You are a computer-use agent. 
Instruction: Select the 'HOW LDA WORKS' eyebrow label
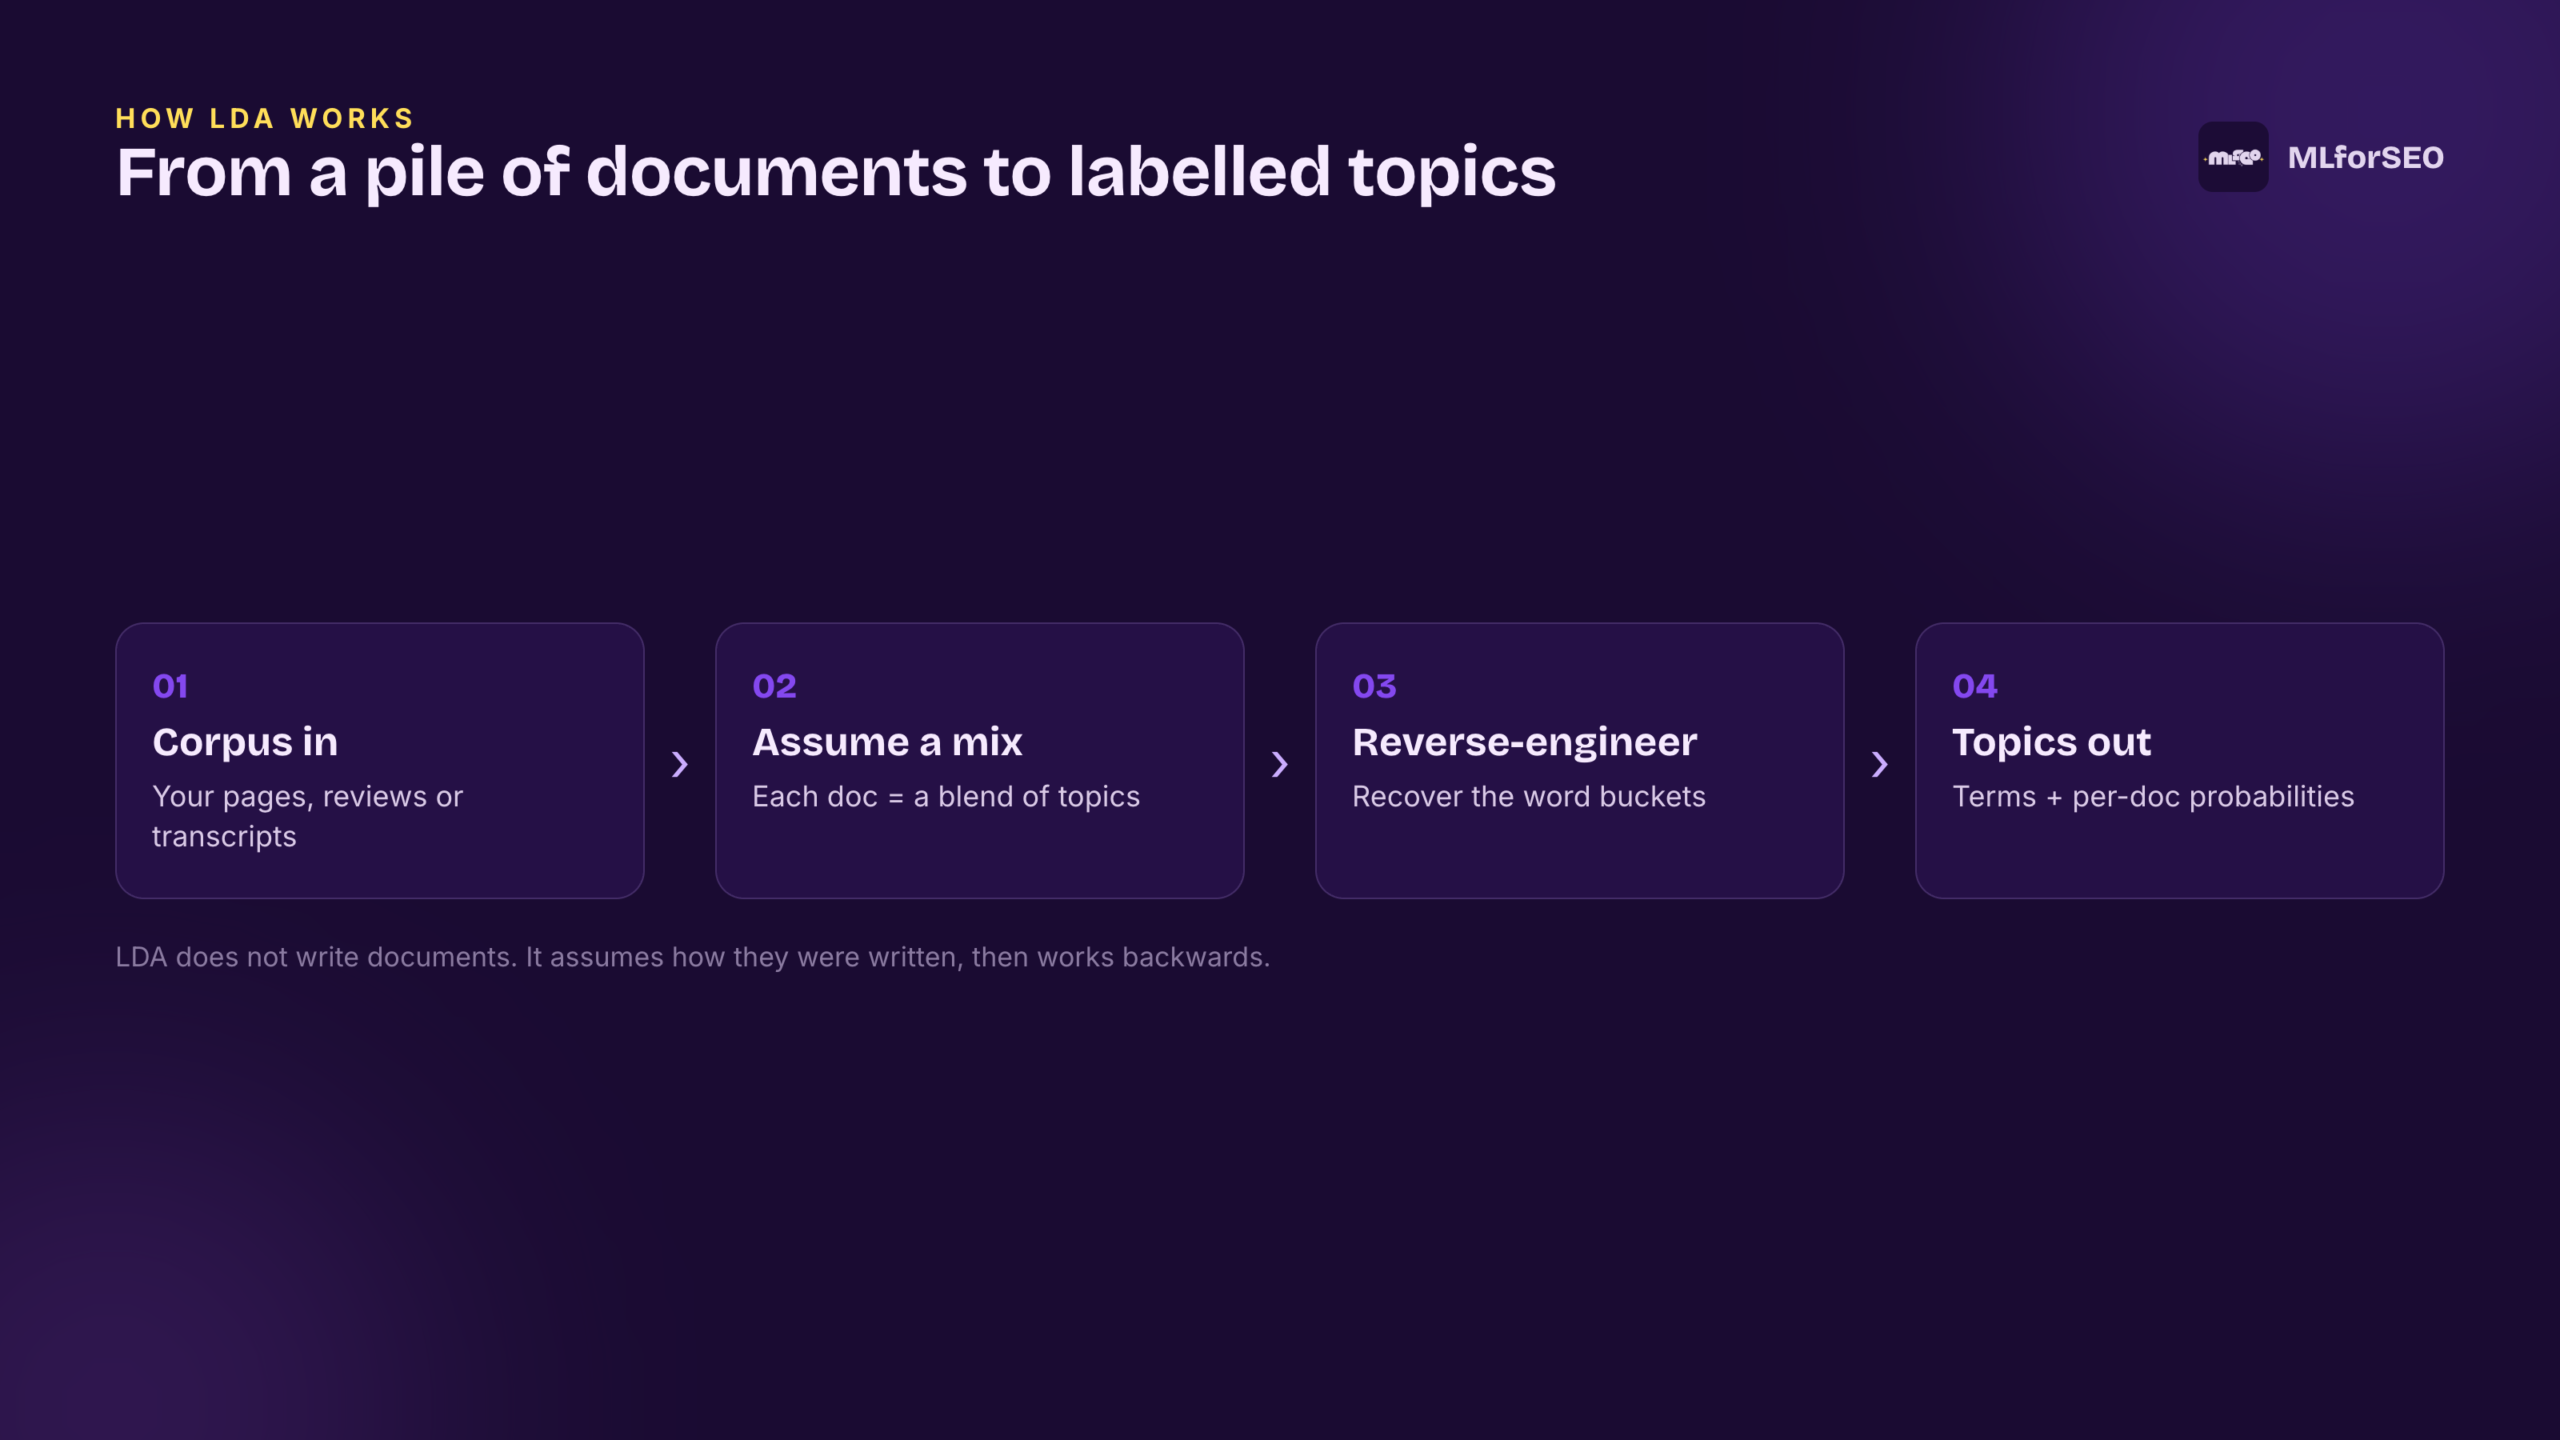click(265, 118)
